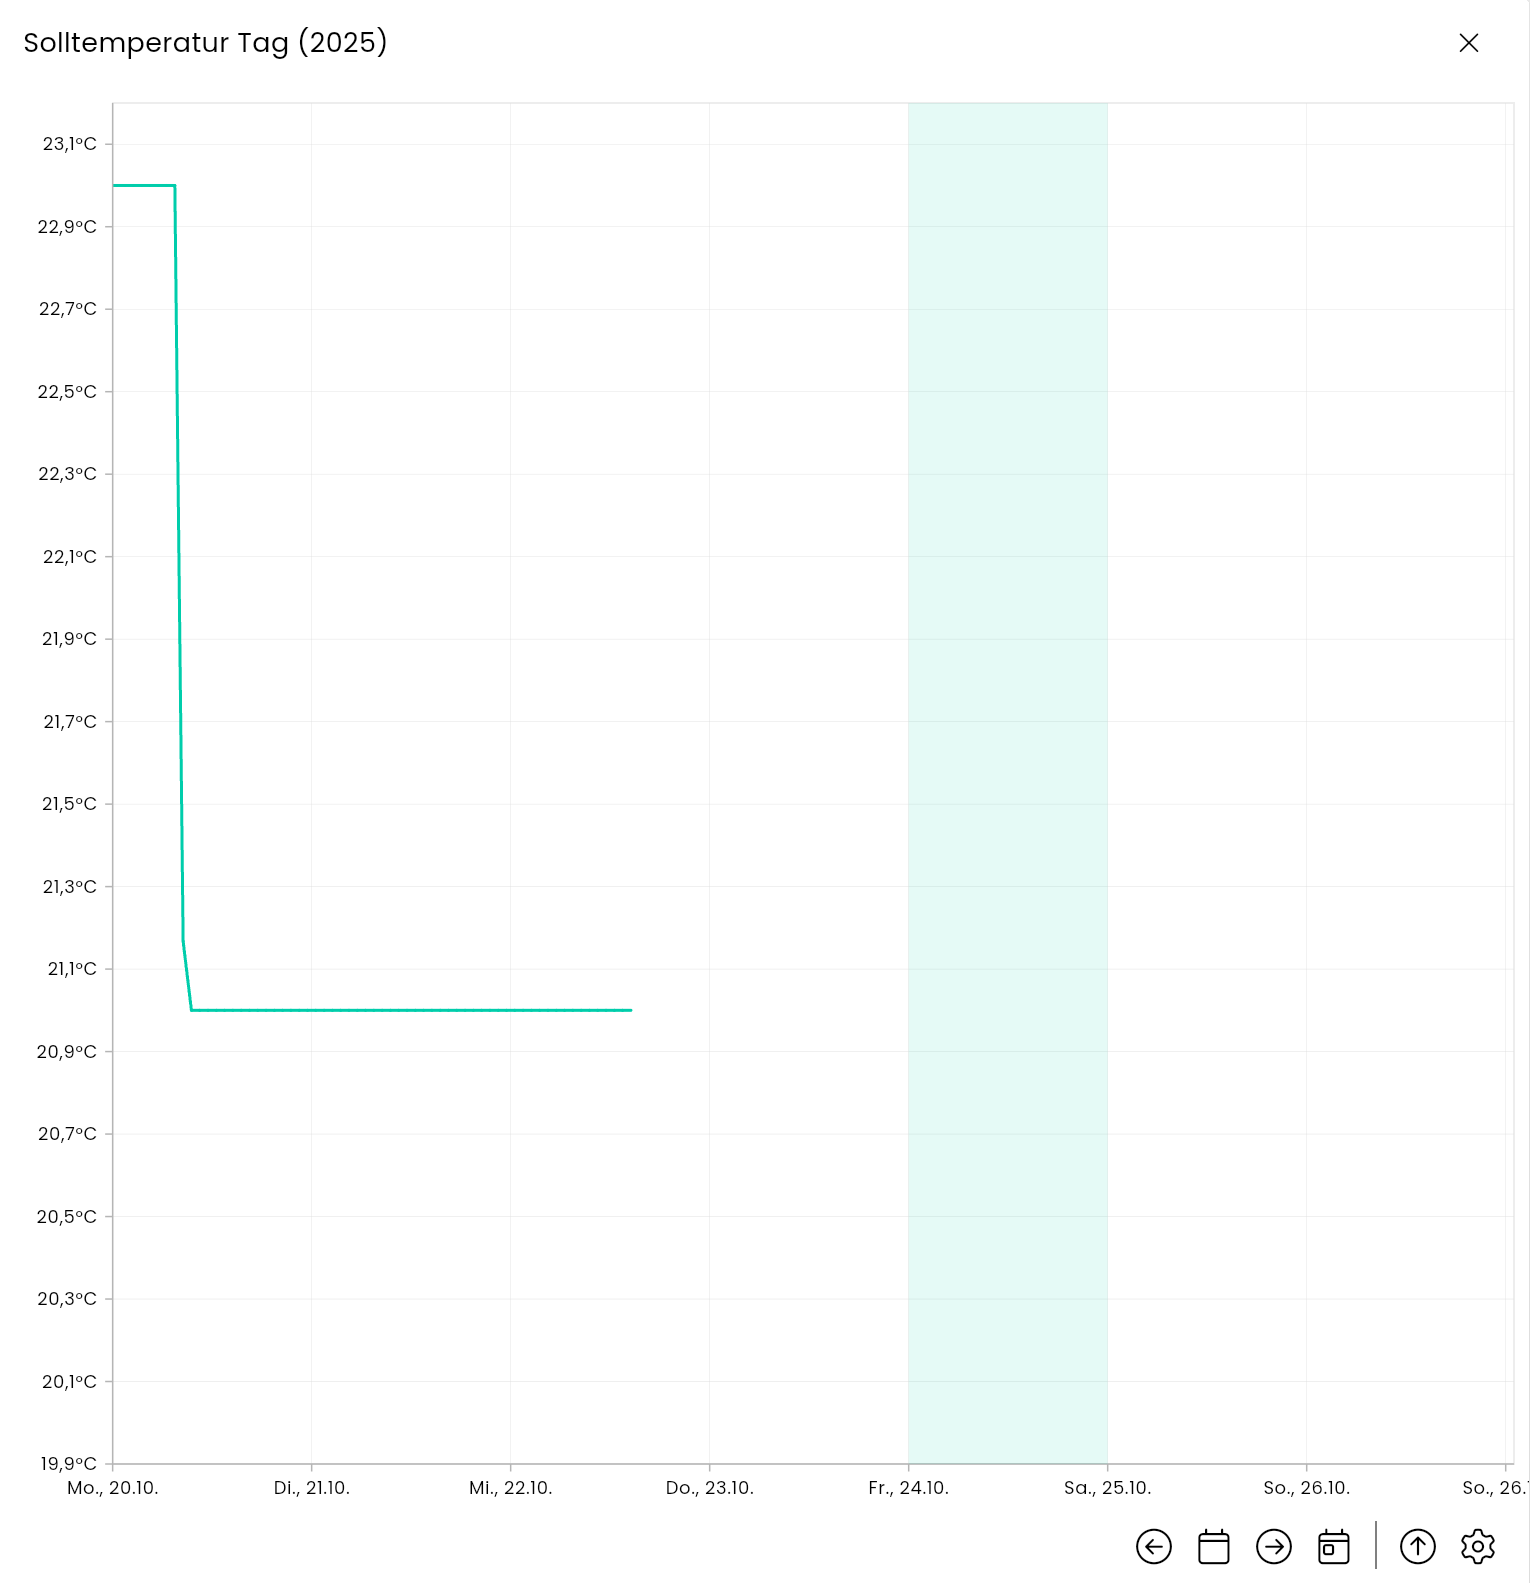Click the Mi., 22.10. date label
The height and width of the screenshot is (1583, 1530).
pos(511,1488)
